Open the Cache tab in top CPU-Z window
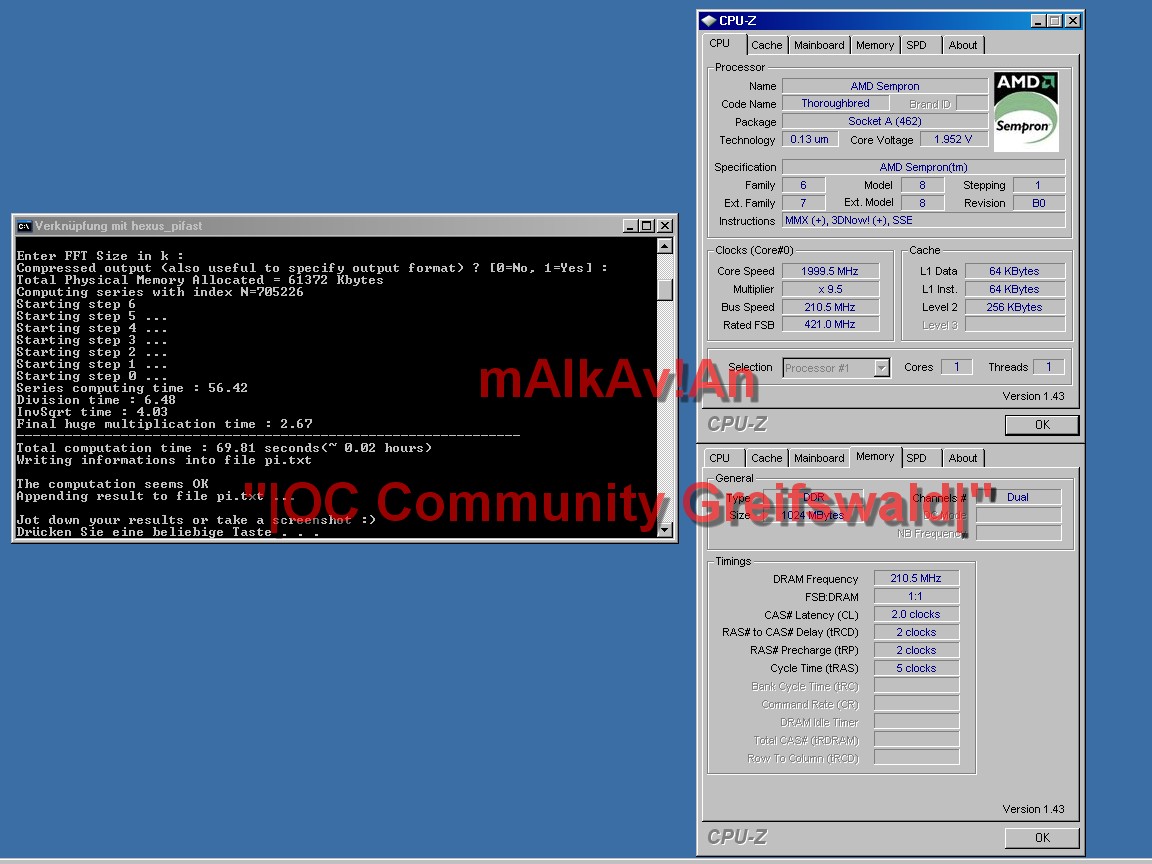This screenshot has width=1152, height=864. click(766, 45)
